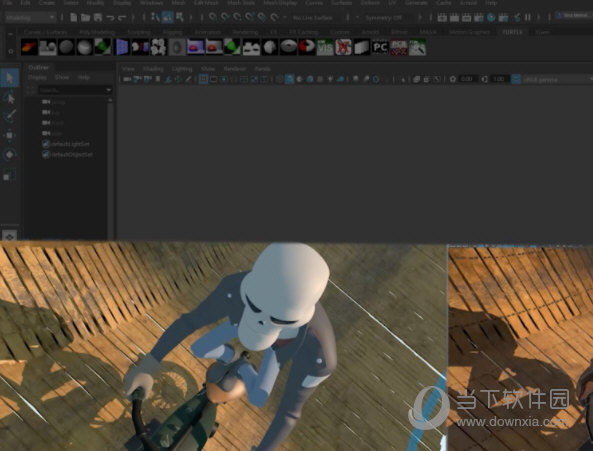This screenshot has height=451, width=593.
Task: Activate the Scale tool in toolbox
Action: click(10, 175)
